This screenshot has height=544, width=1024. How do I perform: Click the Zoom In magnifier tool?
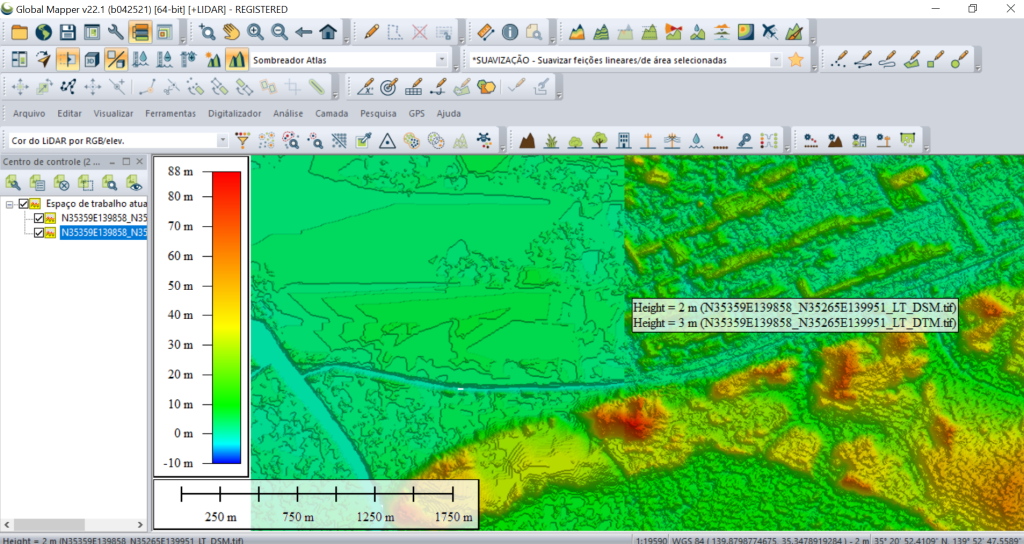[256, 32]
